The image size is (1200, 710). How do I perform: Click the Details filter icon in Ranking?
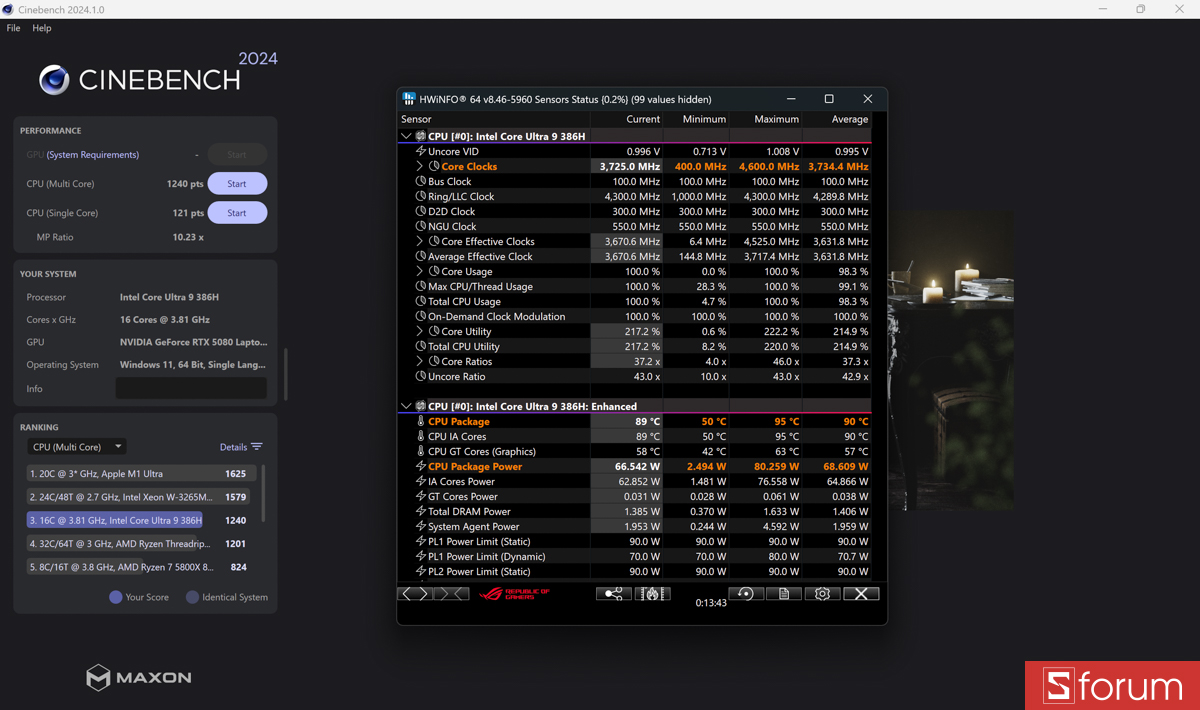pyautogui.click(x=257, y=447)
